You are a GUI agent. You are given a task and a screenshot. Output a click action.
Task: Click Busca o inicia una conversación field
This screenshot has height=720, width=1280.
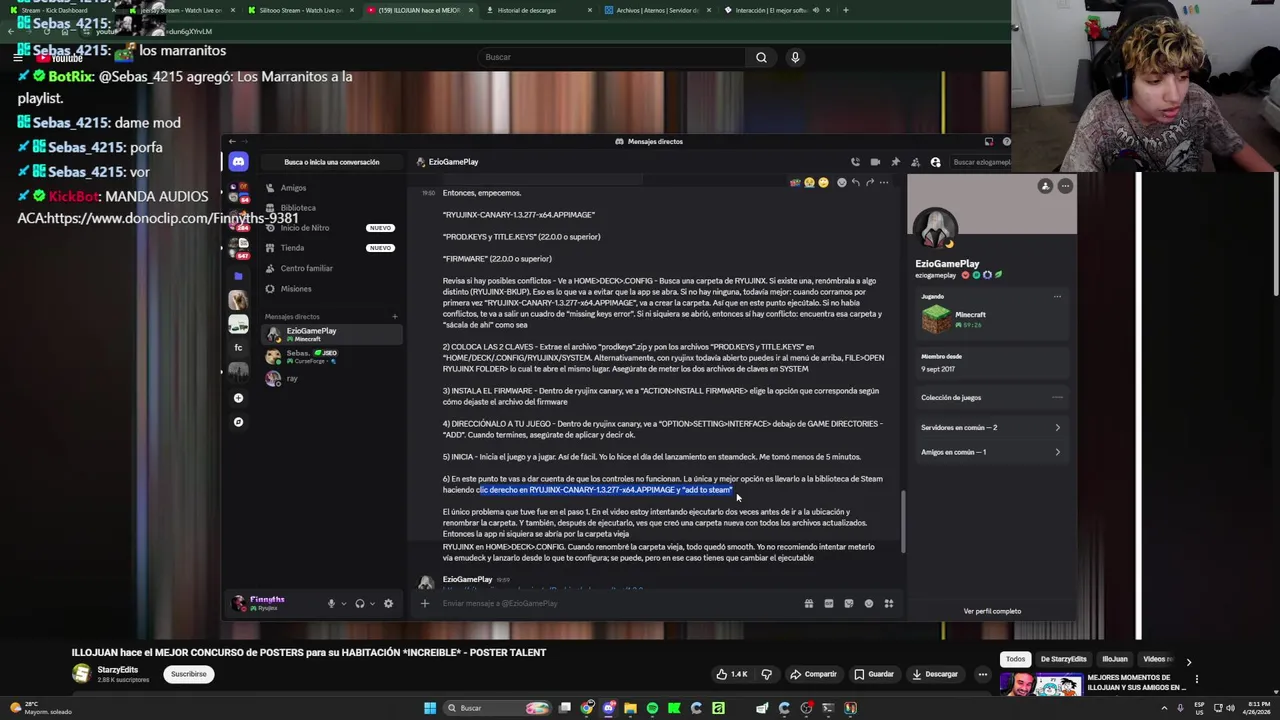331,162
